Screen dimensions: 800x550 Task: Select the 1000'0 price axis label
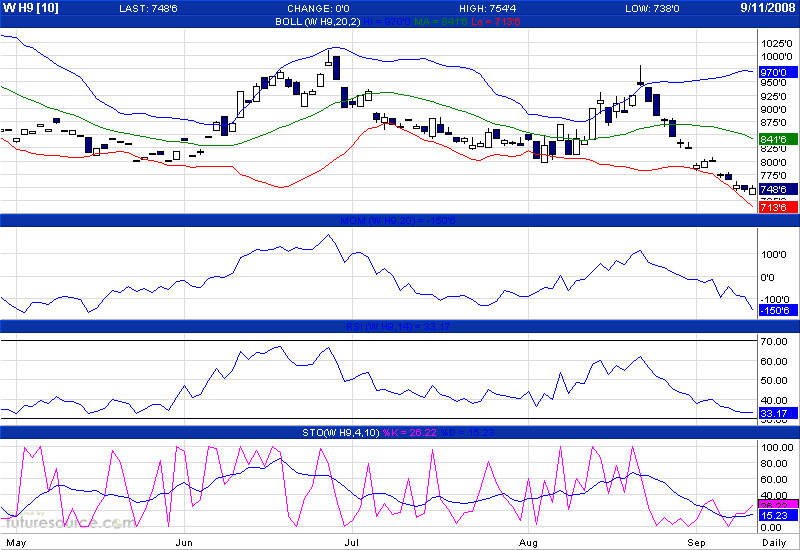777,57
